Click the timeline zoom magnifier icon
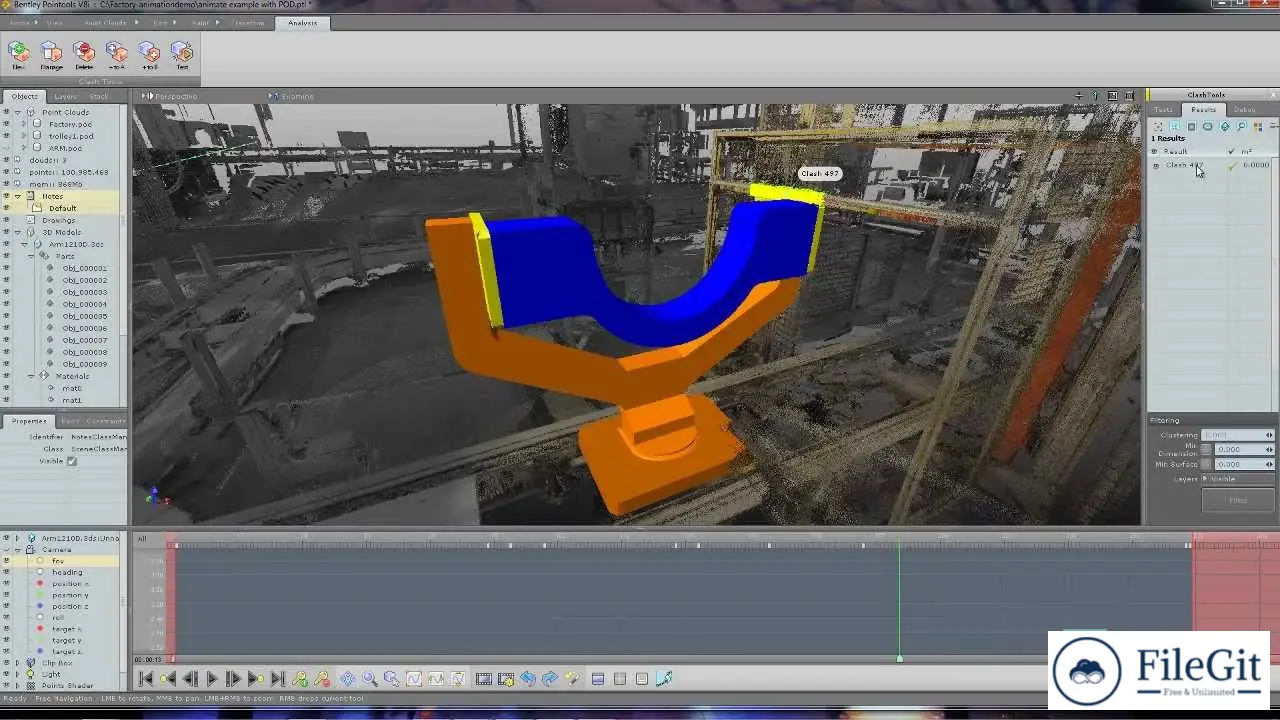This screenshot has width=1280, height=720. [370, 679]
